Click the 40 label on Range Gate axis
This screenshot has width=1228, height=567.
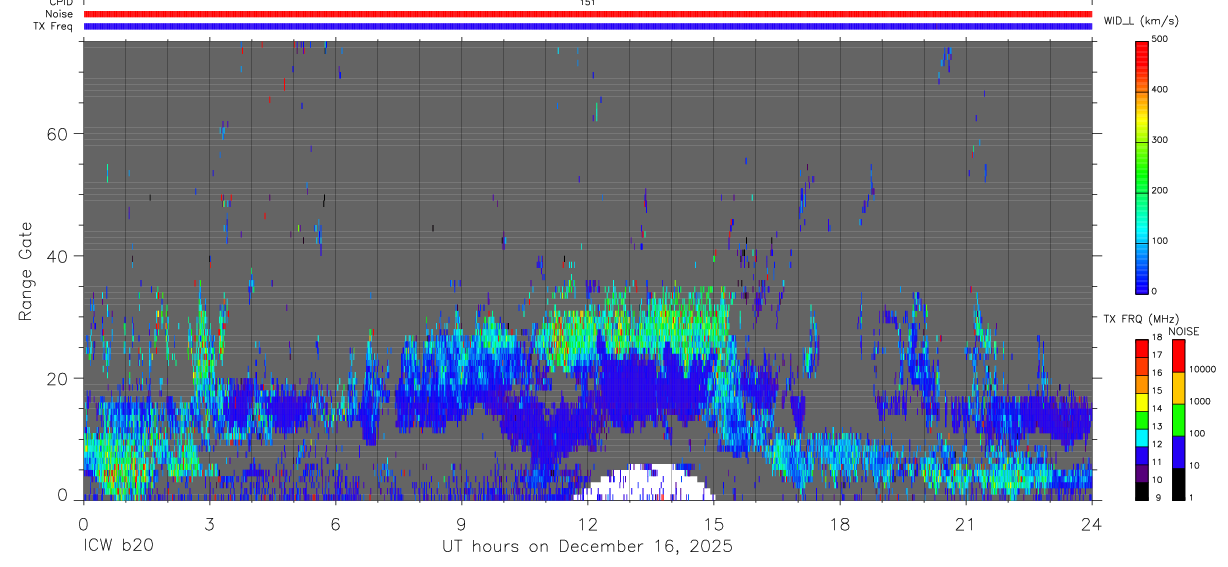[x=58, y=256]
